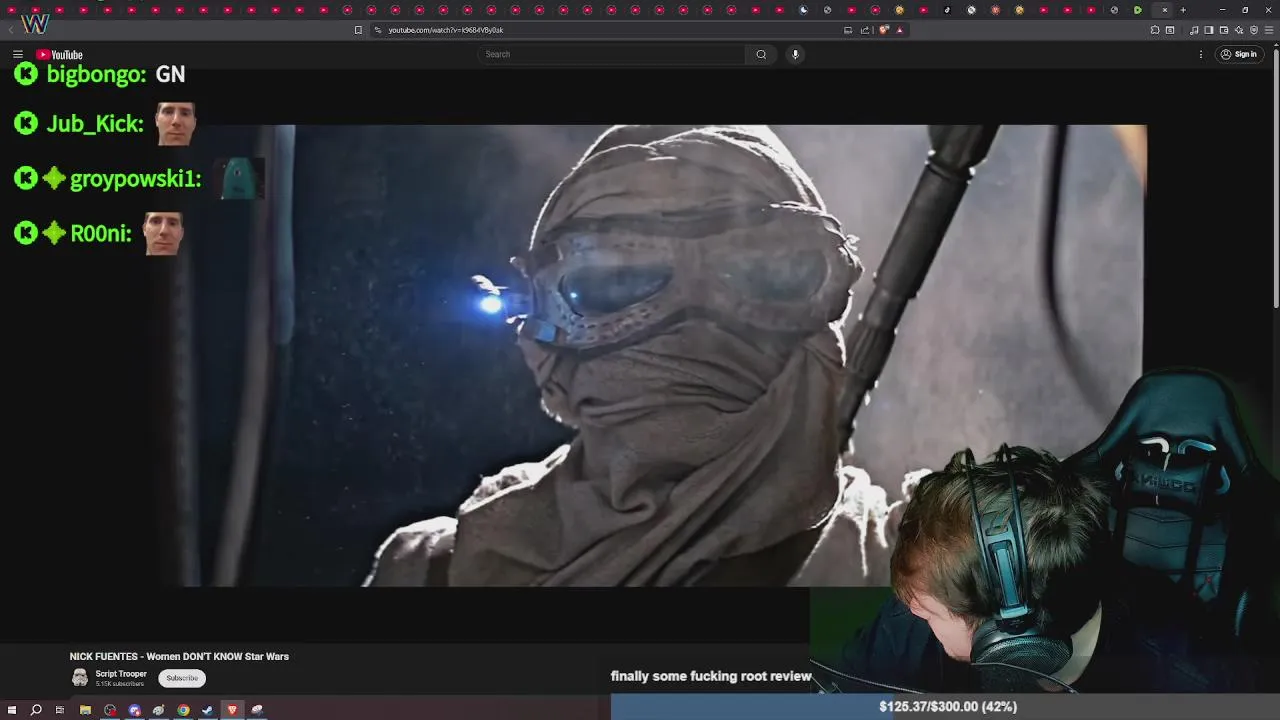The height and width of the screenshot is (720, 1280).
Task: Subscribe to the Script Trooper channel
Action: click(x=182, y=678)
